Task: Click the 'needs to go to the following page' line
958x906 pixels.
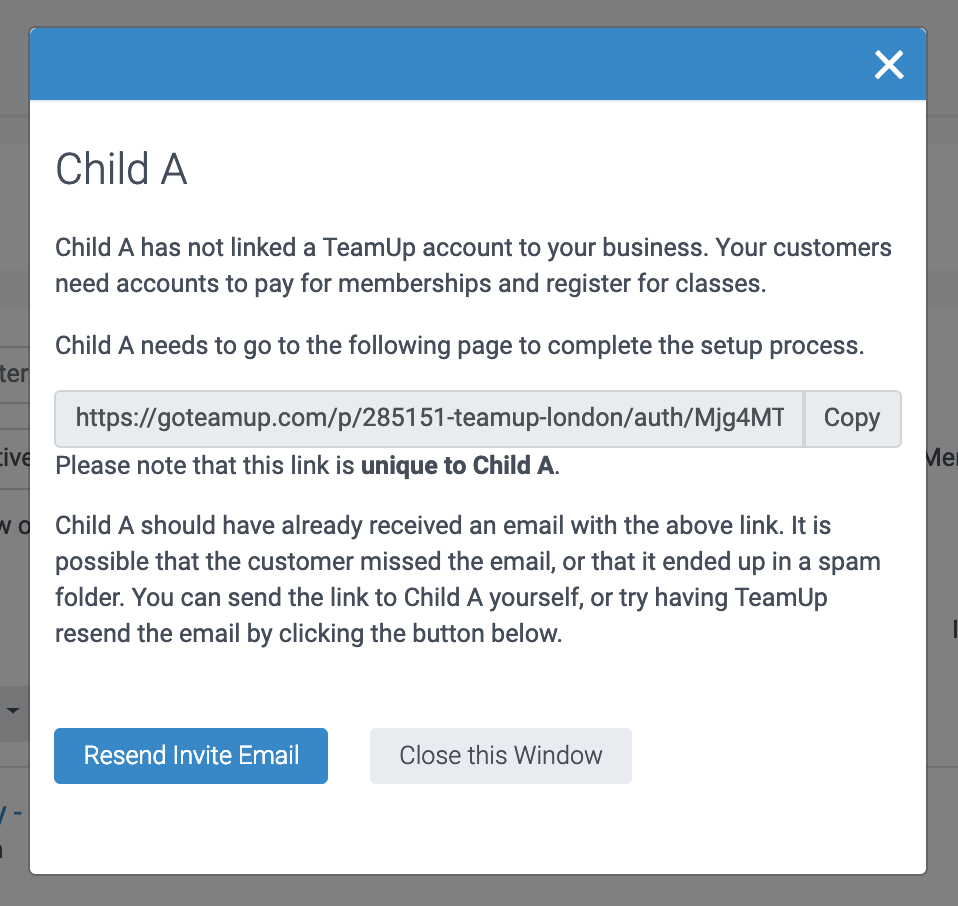Action: [x=459, y=346]
